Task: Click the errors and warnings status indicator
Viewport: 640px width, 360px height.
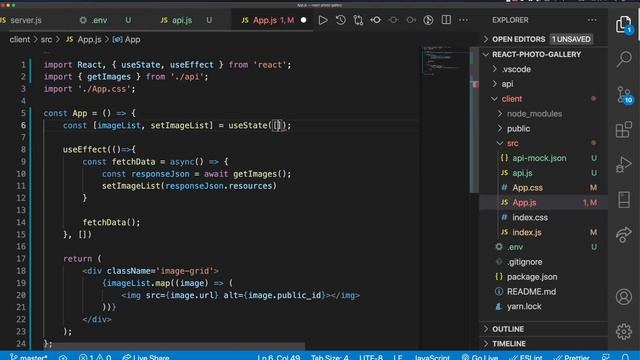Action: click(95, 357)
